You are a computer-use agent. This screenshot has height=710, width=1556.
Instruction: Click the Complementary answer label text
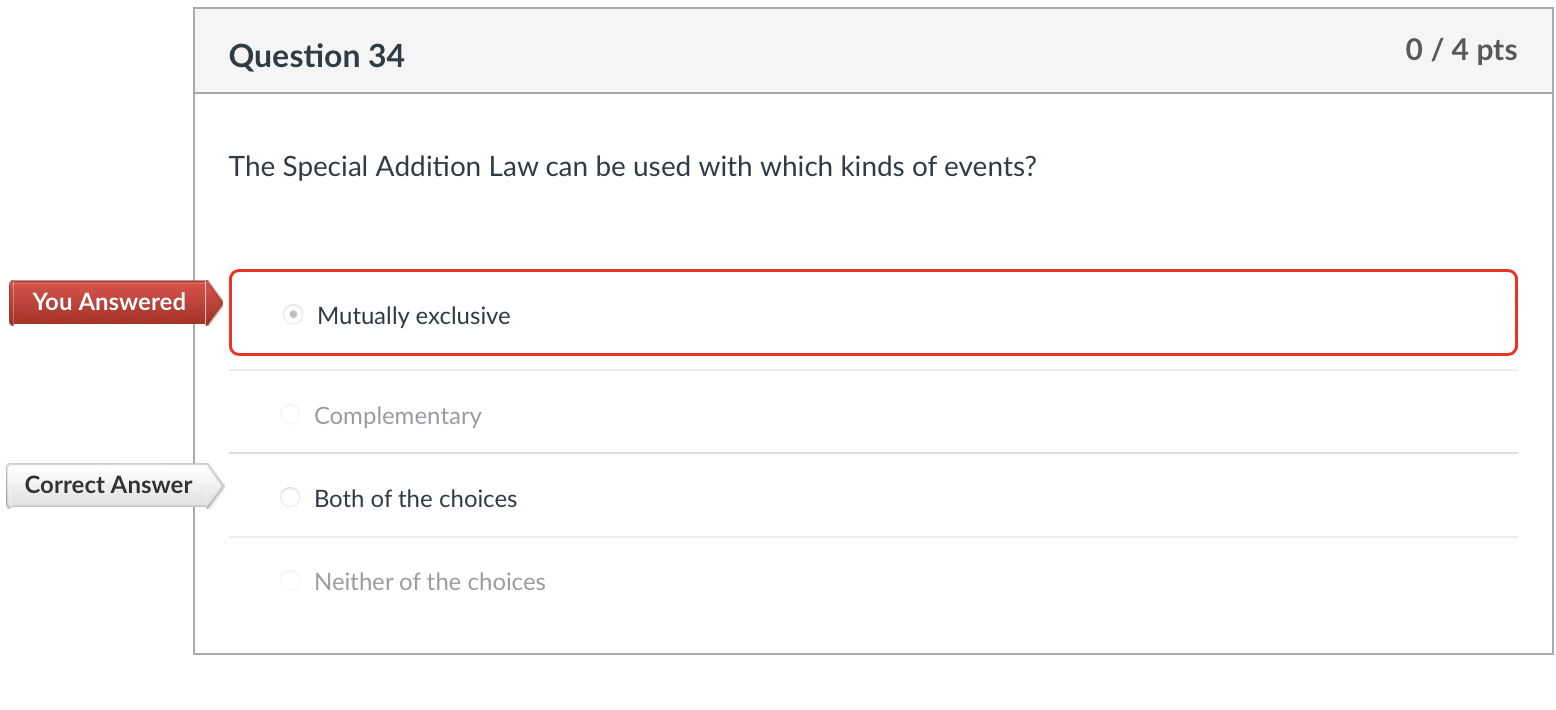tap(397, 415)
